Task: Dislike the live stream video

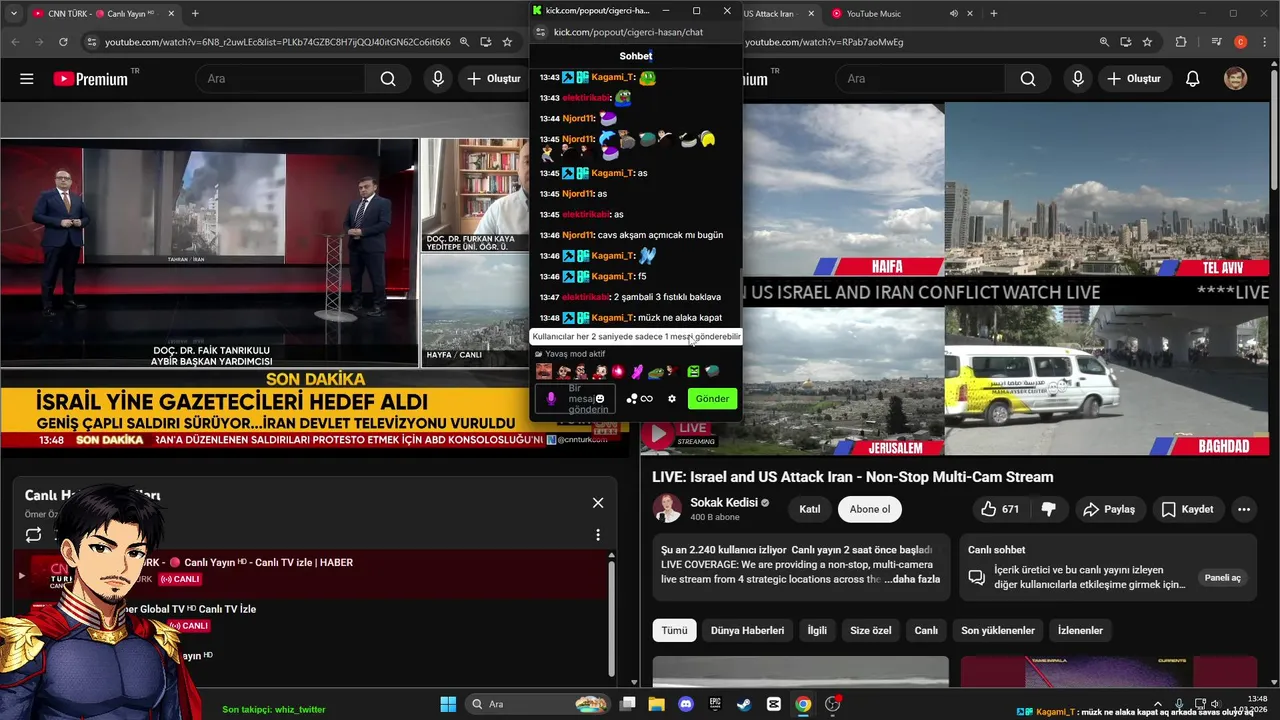Action: pos(1048,509)
